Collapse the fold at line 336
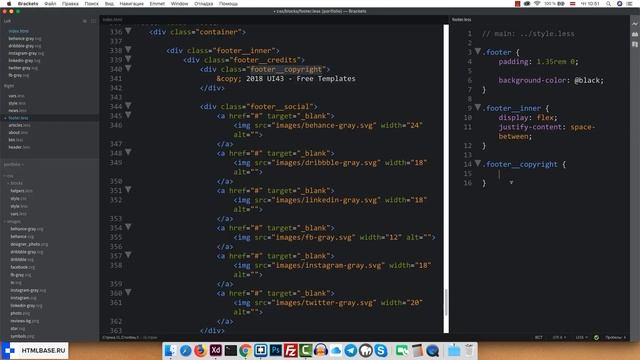This screenshot has height=360, width=640. point(128,31)
